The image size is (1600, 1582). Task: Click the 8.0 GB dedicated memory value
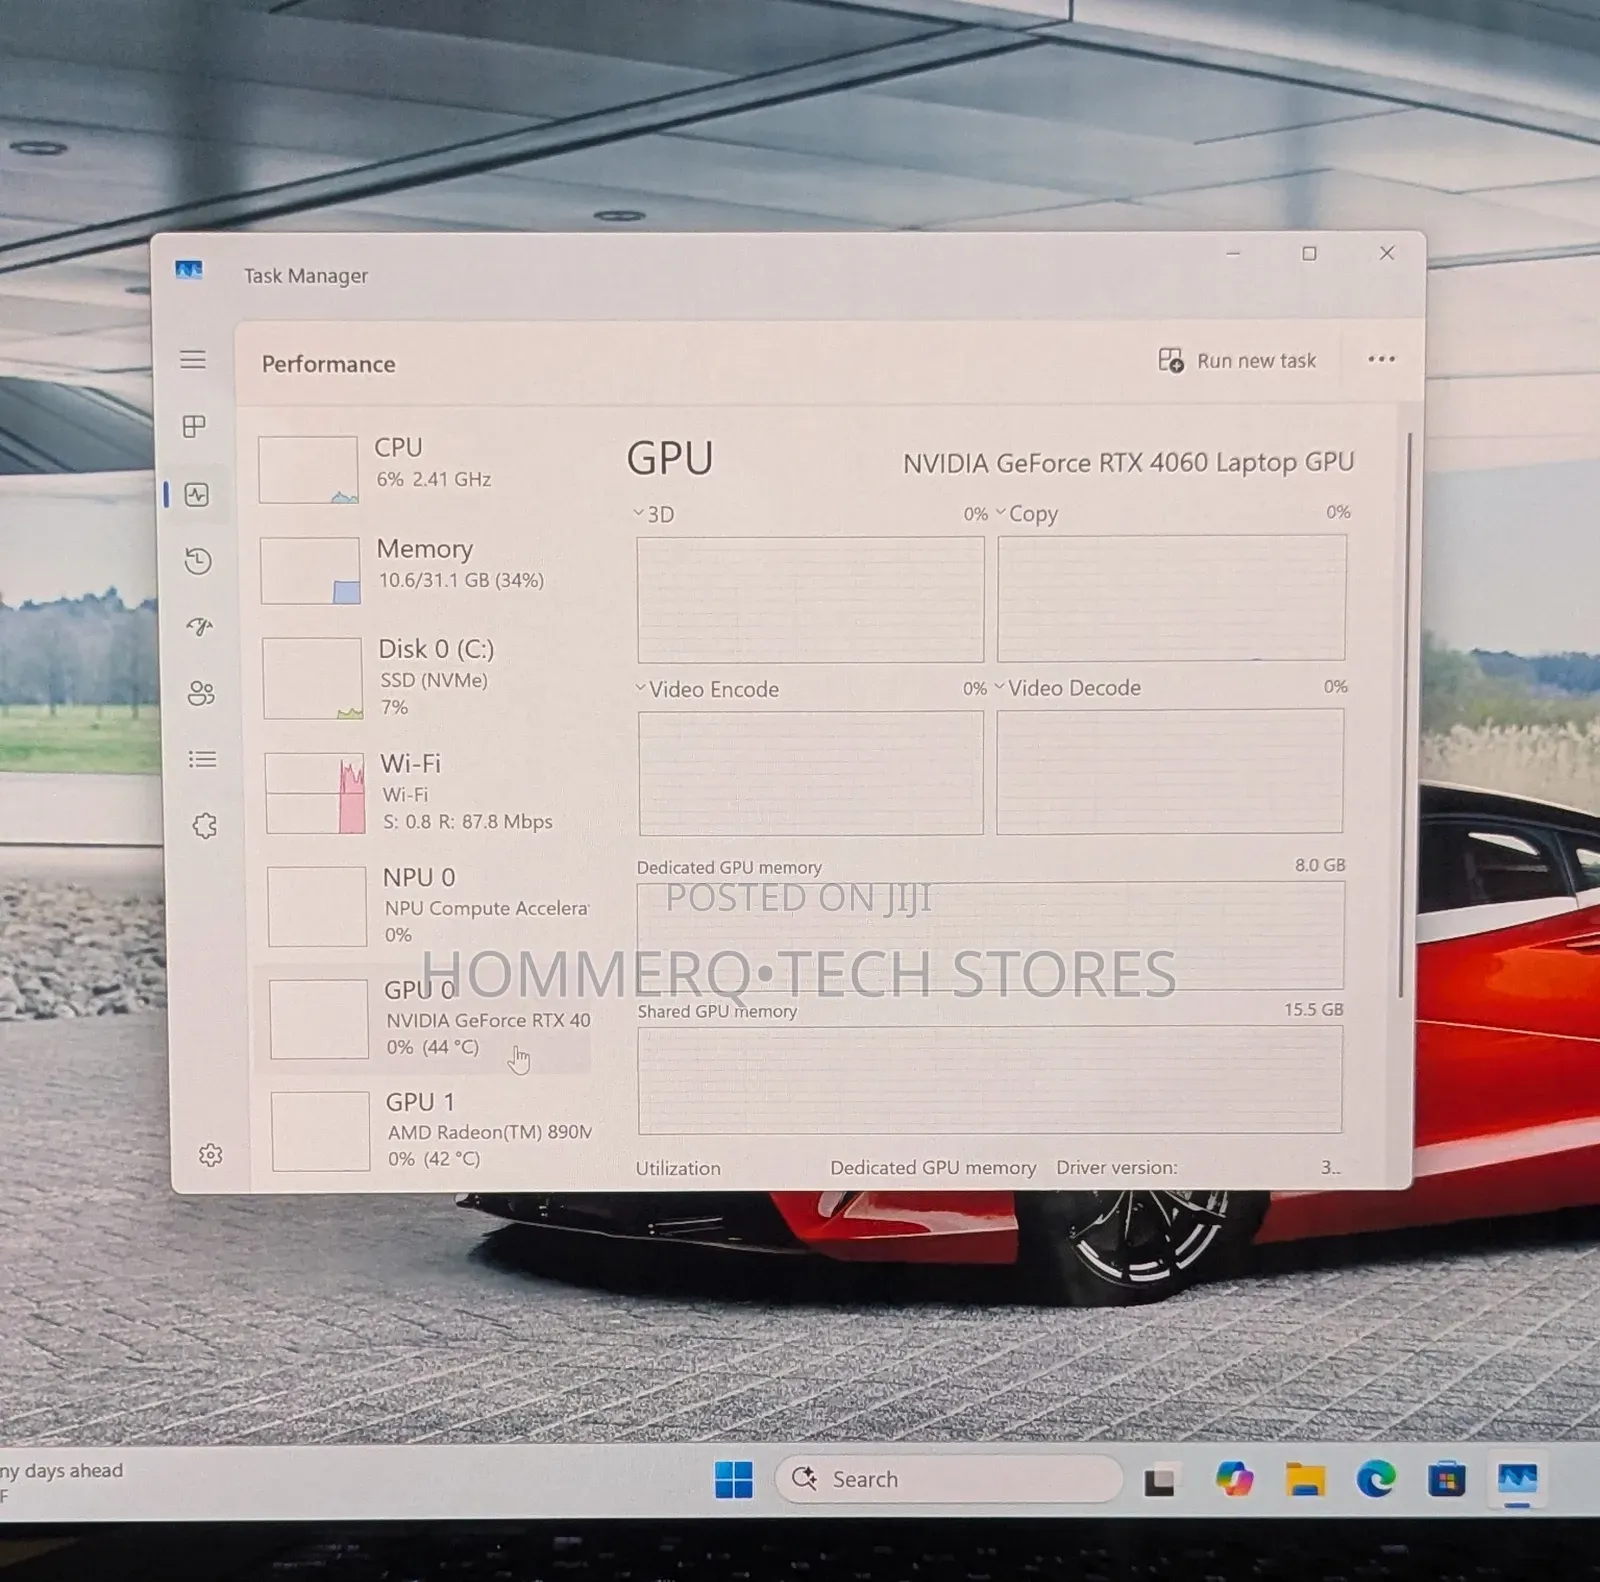[1320, 865]
